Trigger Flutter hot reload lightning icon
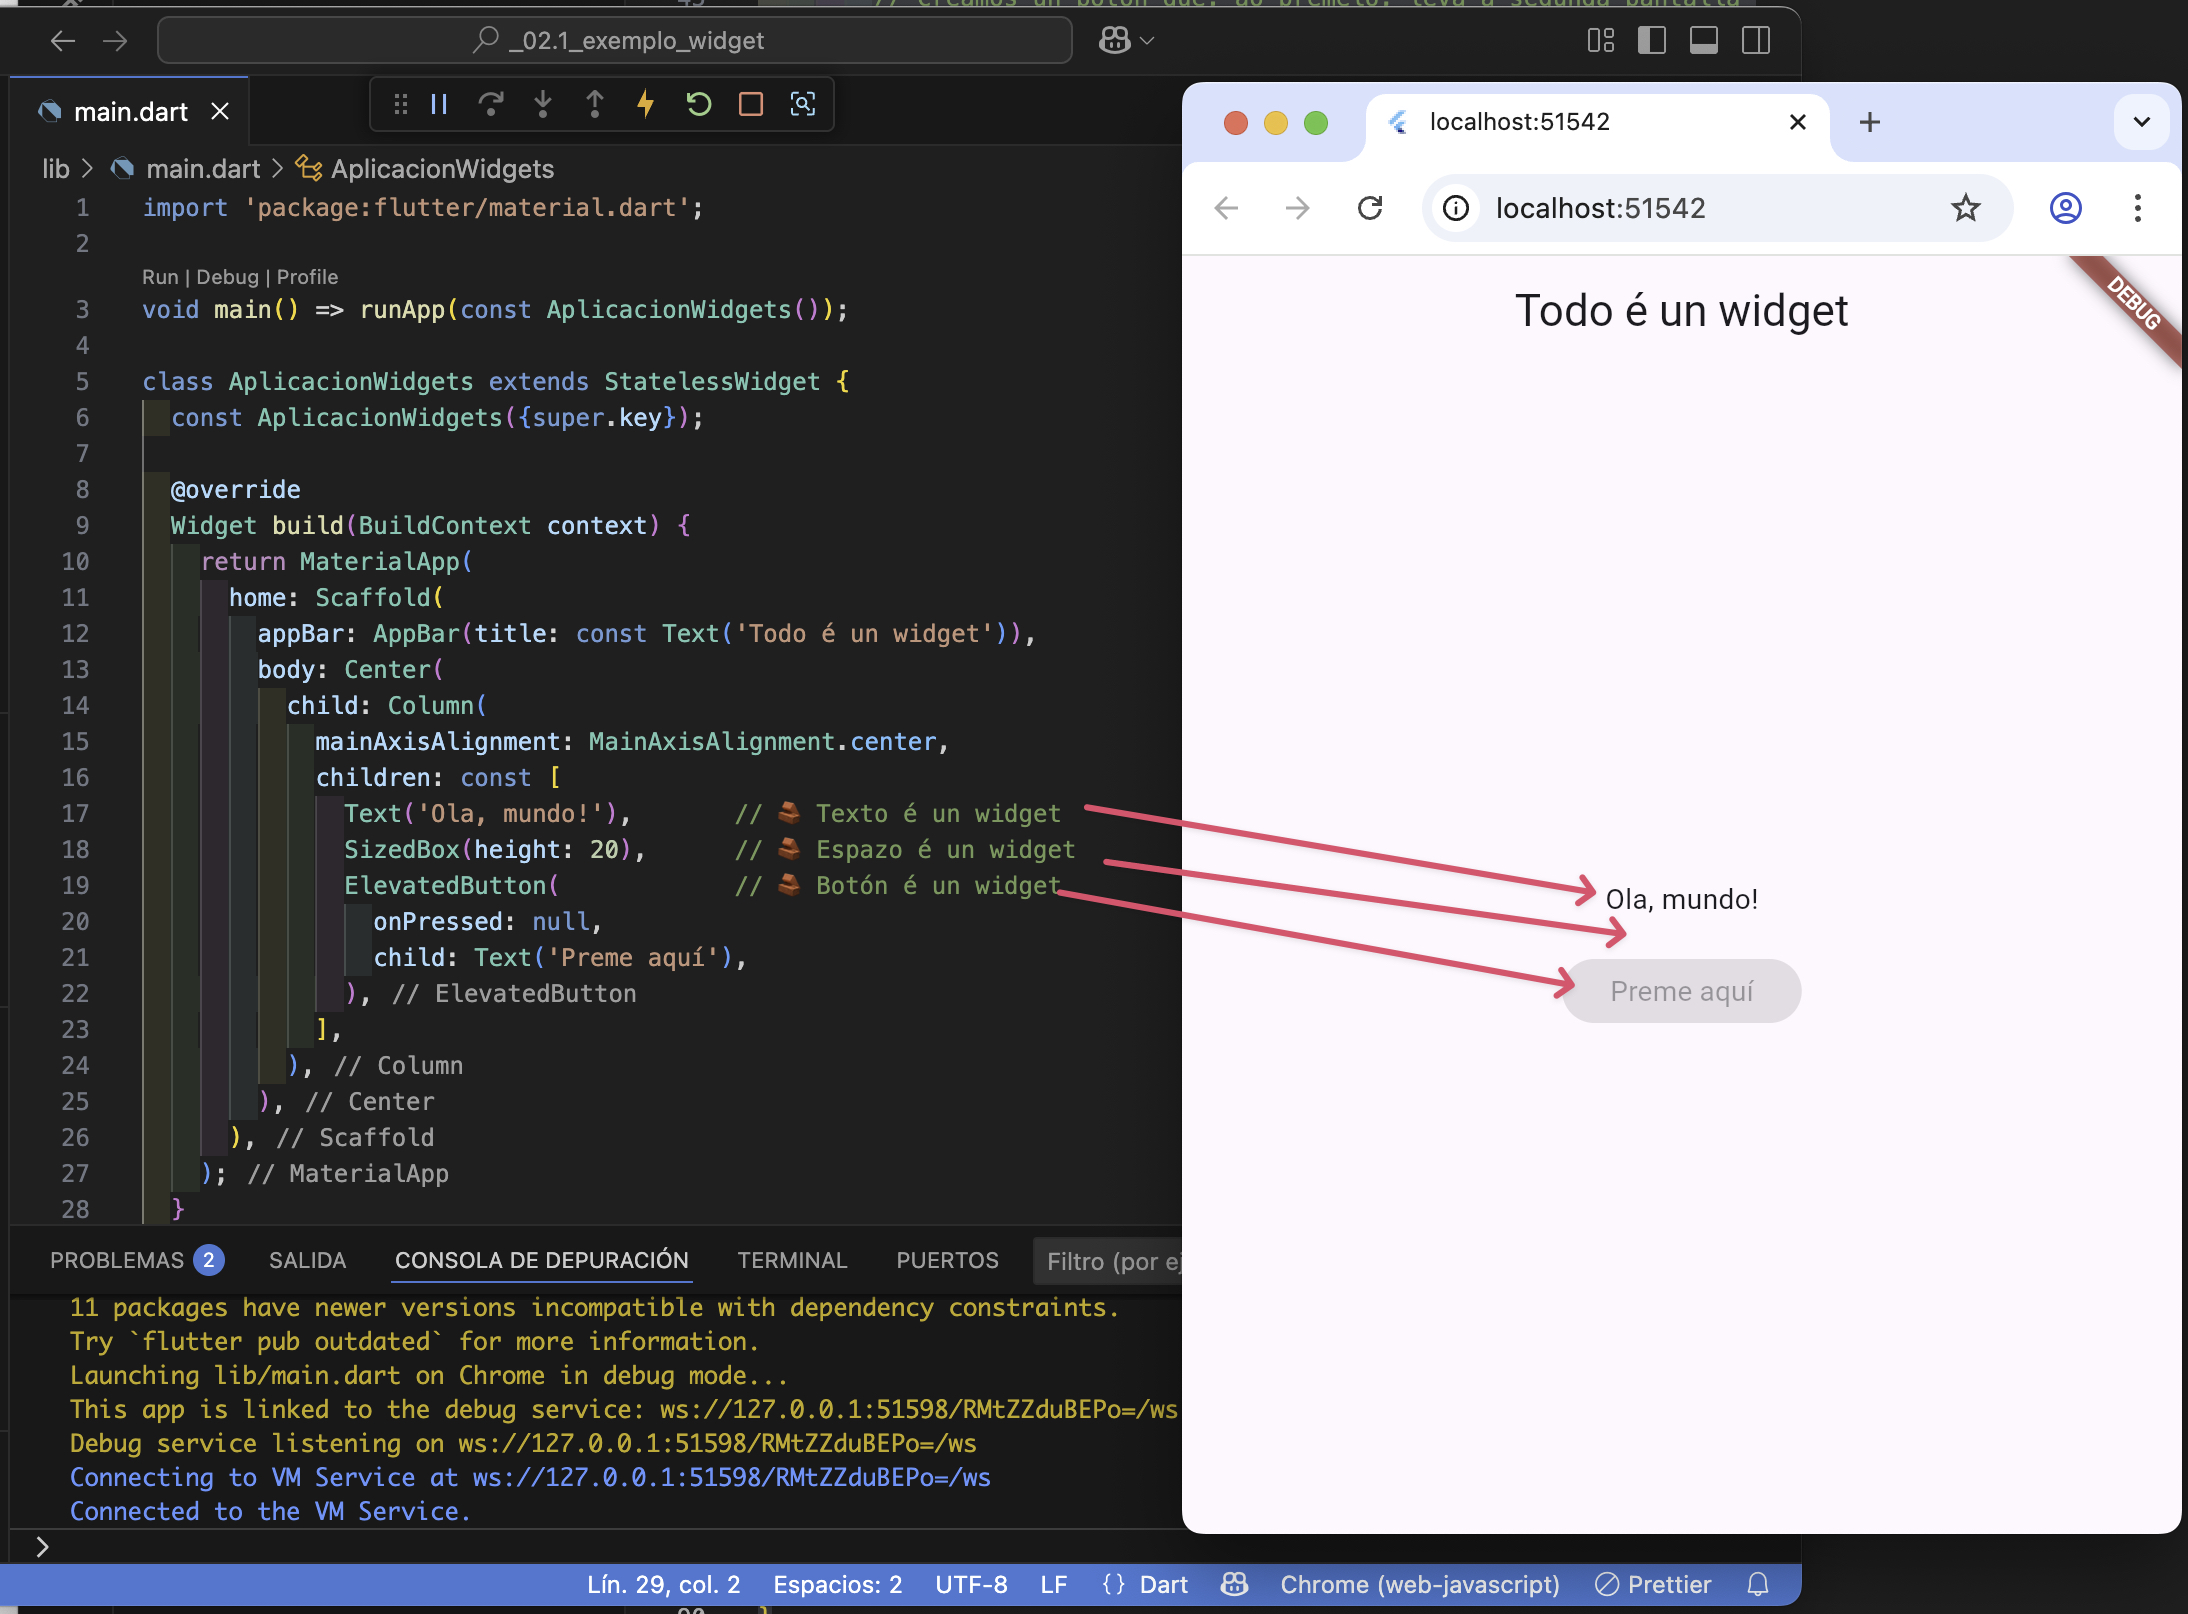Screen dimensions: 2188x1614 coord(646,104)
